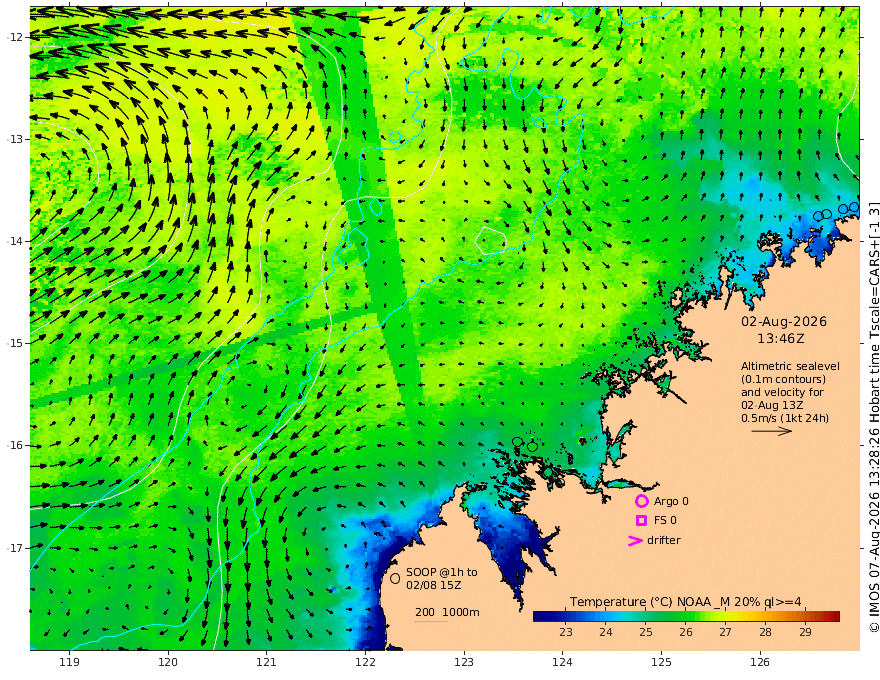Click the magenta Argo circle legend icon
Screen dimensions: 880x680
[641, 501]
